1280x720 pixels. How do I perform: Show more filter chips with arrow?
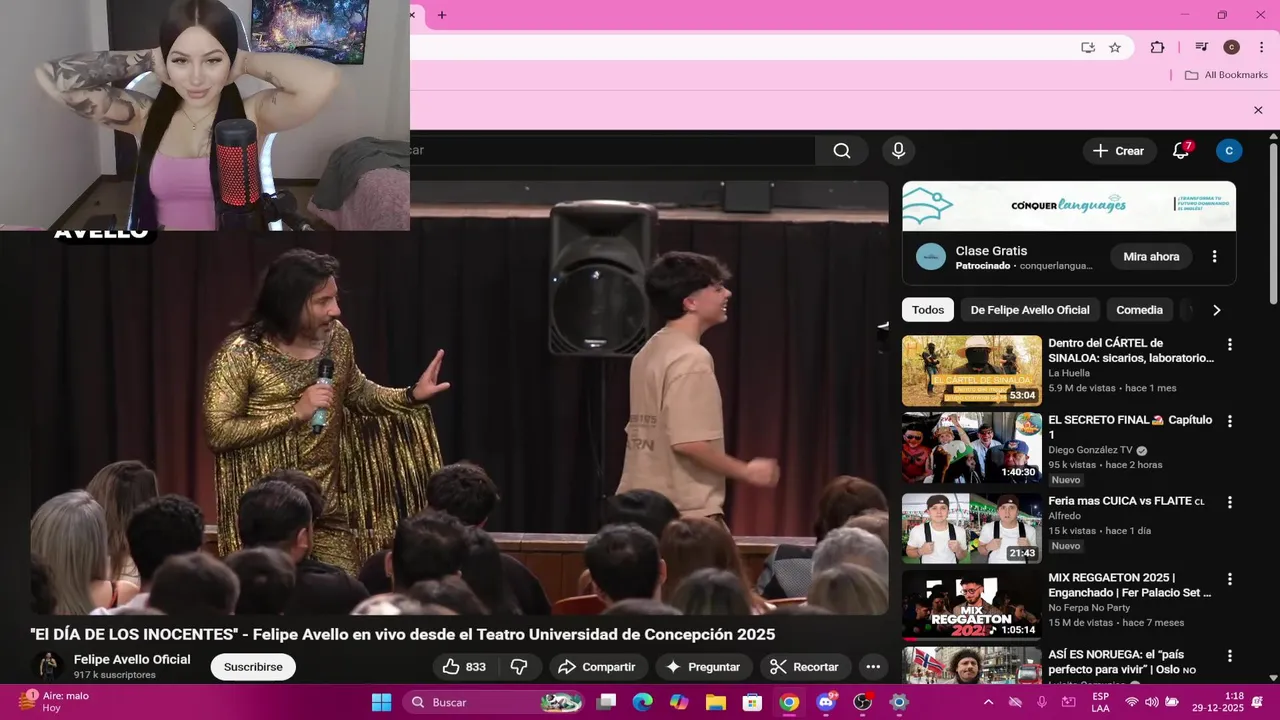pos(1216,310)
